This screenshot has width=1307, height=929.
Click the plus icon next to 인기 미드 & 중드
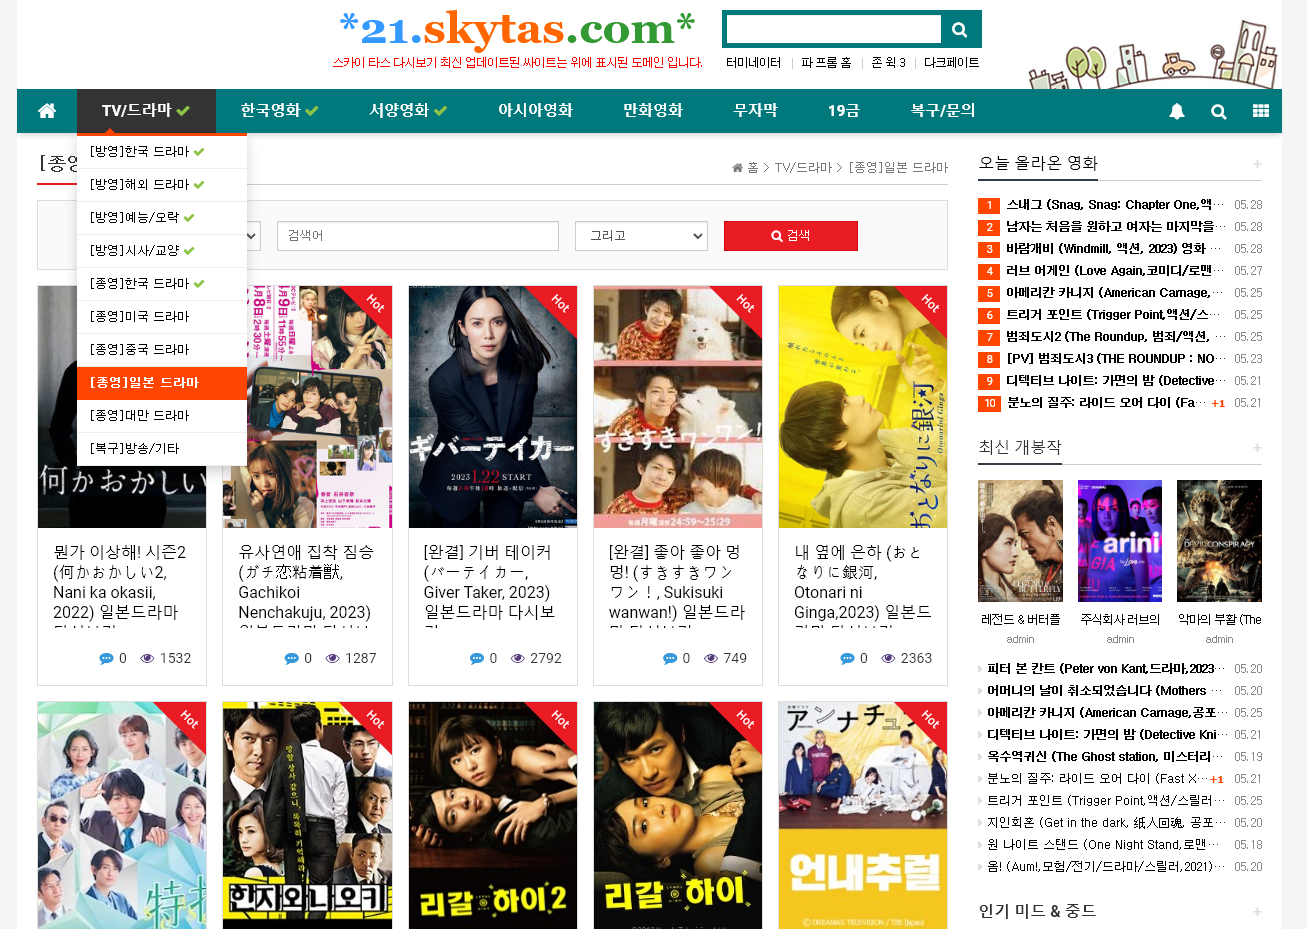(1257, 911)
